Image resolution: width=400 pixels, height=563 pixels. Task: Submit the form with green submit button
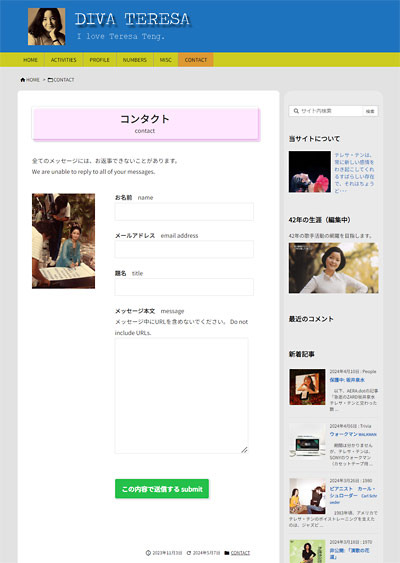click(162, 489)
